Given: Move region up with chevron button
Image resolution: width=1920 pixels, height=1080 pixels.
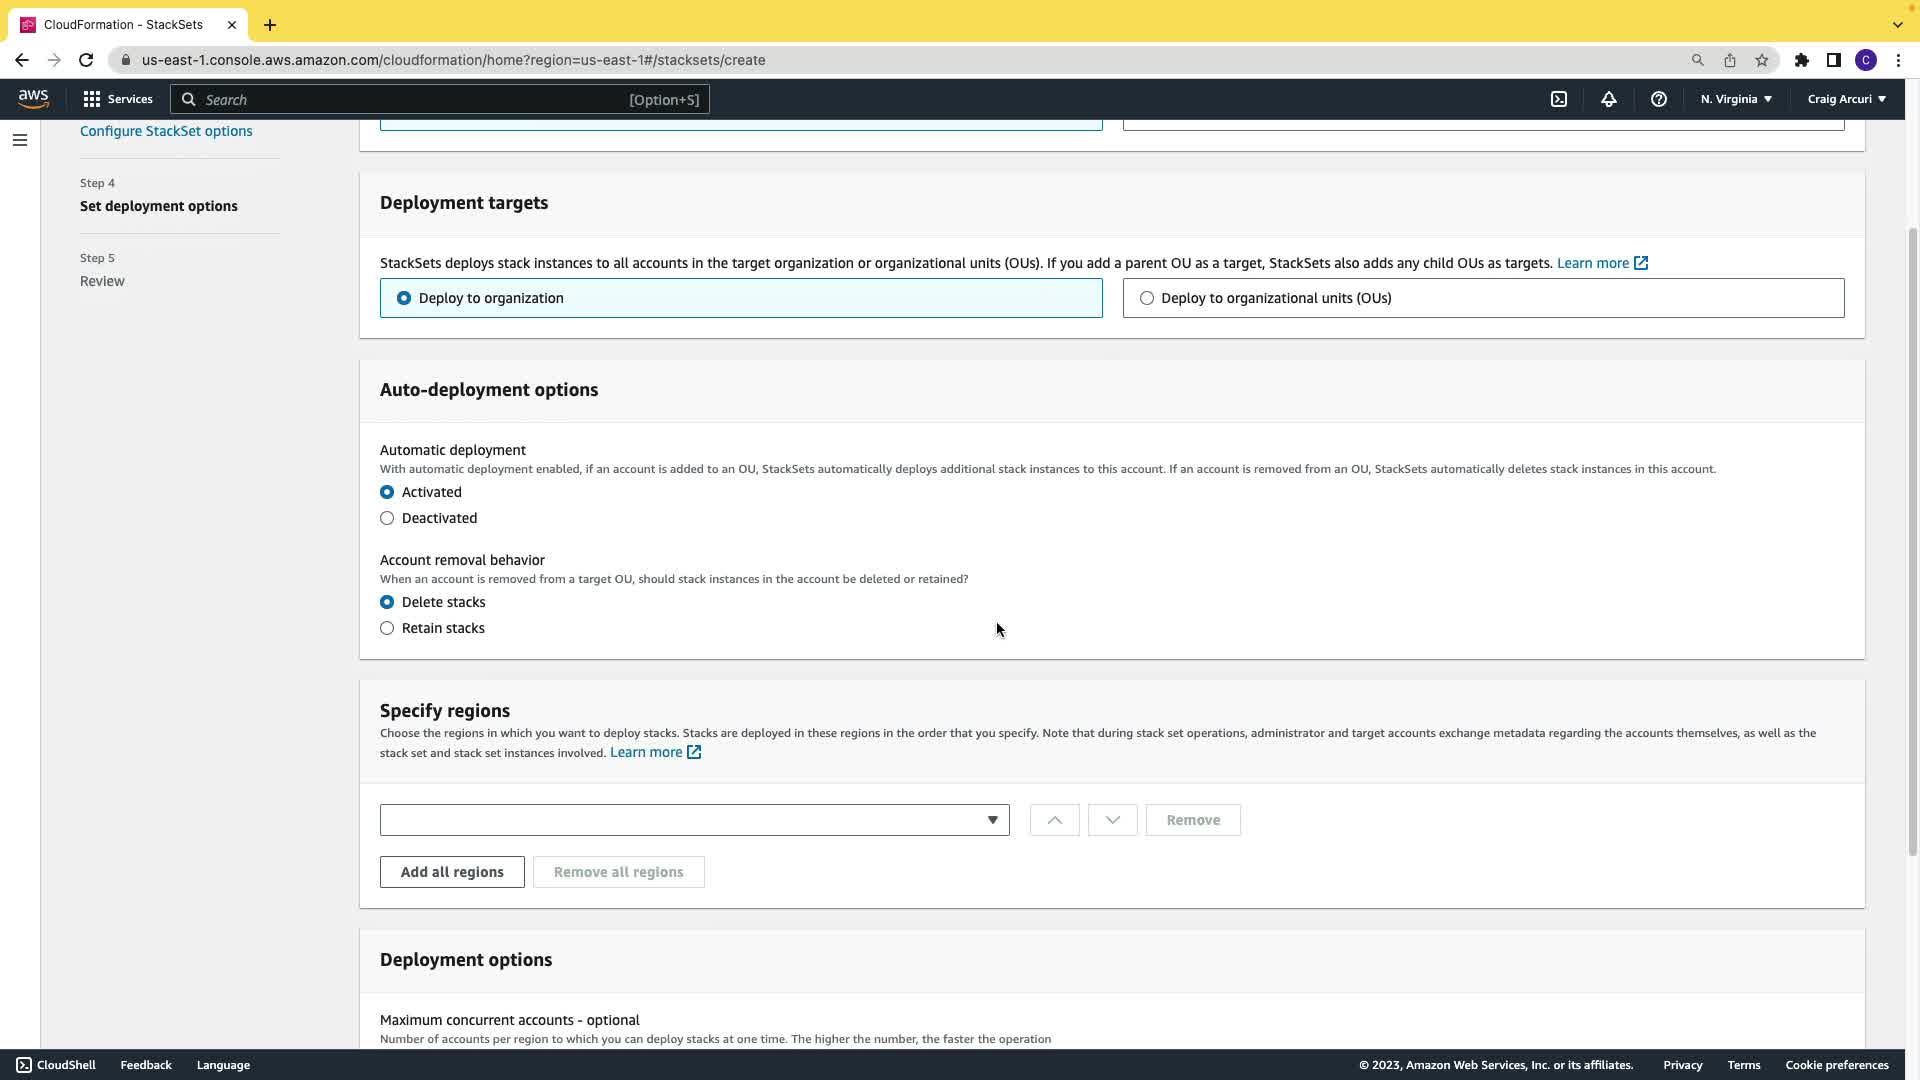Looking at the screenshot, I should 1054,820.
